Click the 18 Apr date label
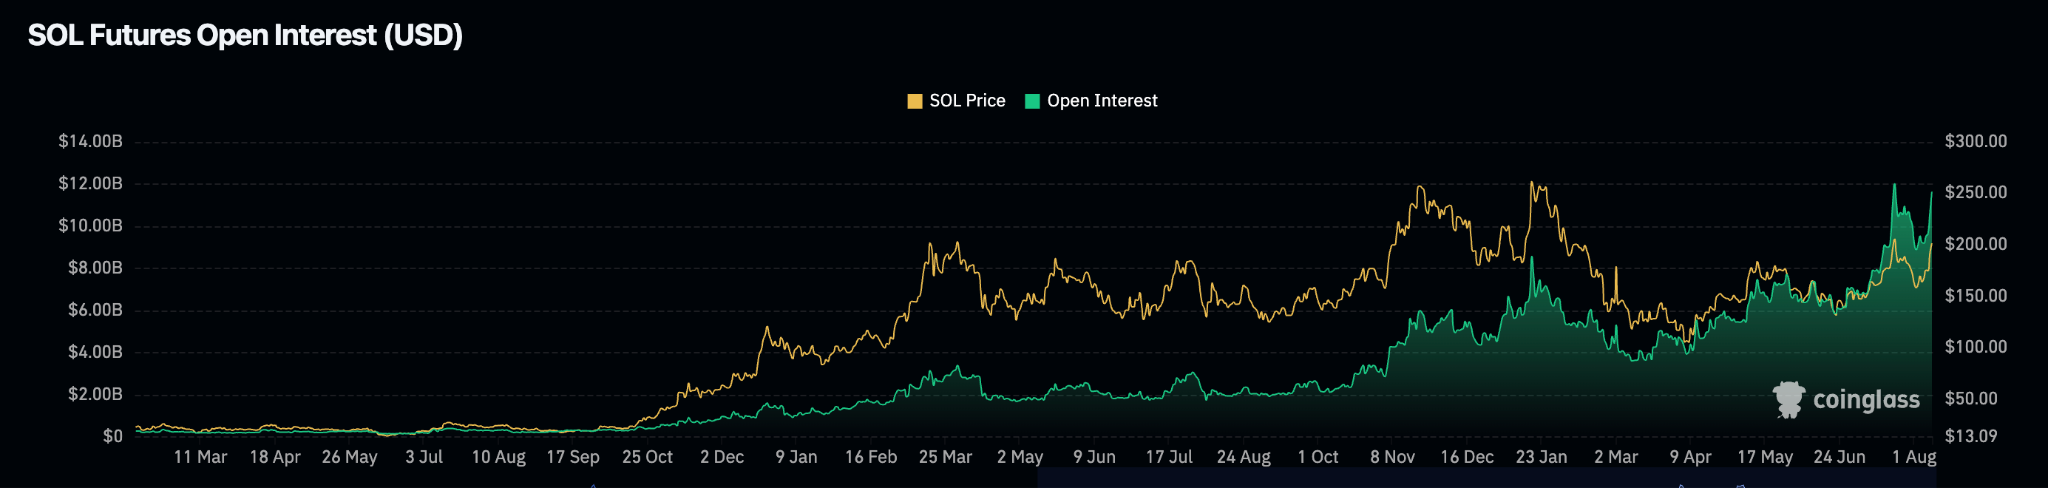The image size is (2048, 488). pyautogui.click(x=275, y=457)
